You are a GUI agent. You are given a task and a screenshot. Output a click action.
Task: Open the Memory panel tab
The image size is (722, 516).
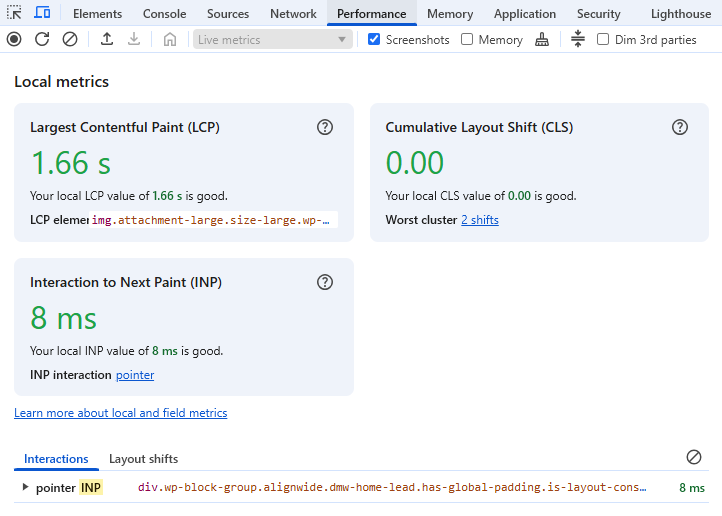point(450,14)
